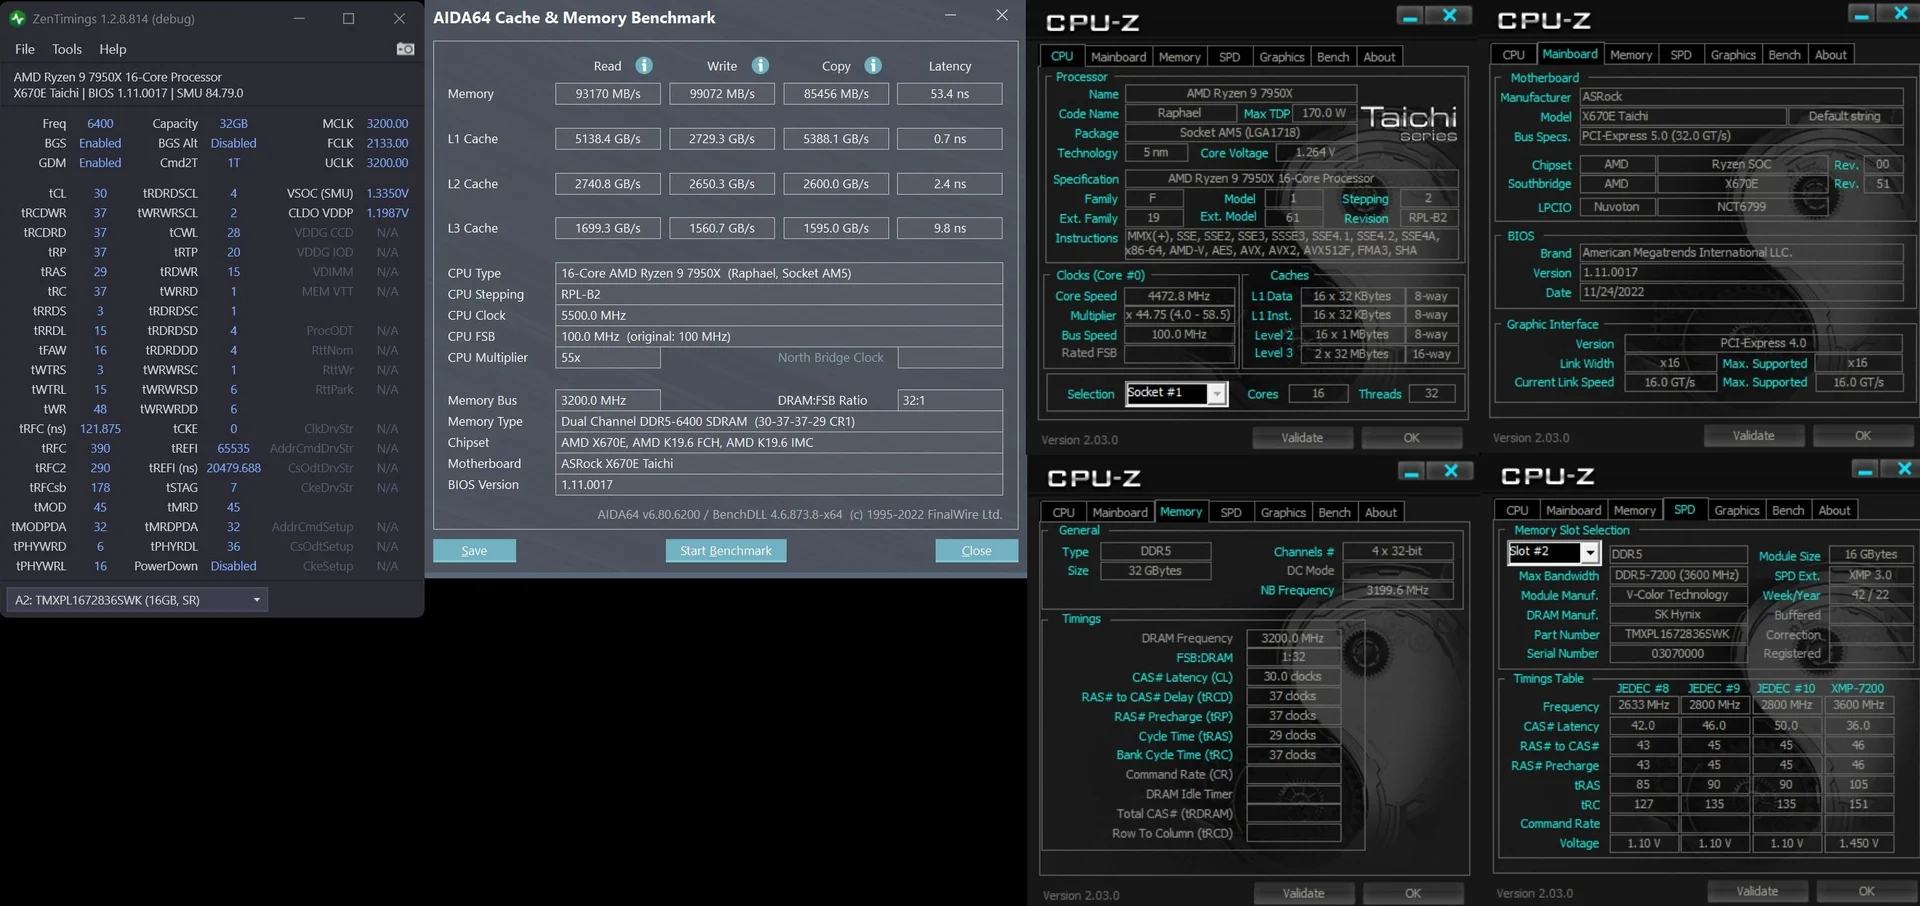The image size is (1920, 906).
Task: Open the Tools menu in ZenTimings
Action: click(67, 49)
